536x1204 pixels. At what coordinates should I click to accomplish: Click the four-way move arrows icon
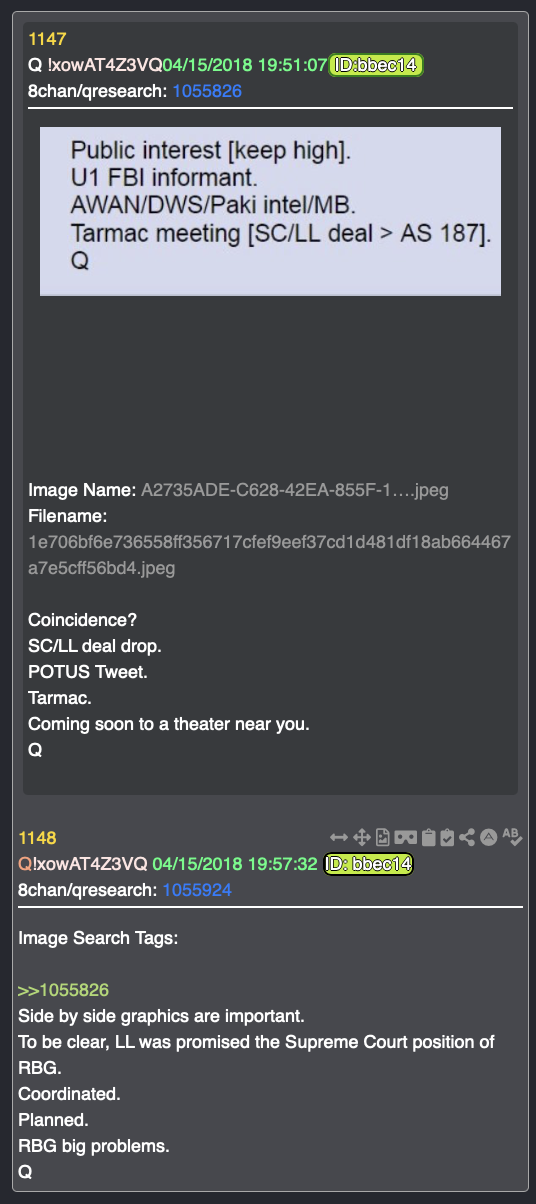363,837
